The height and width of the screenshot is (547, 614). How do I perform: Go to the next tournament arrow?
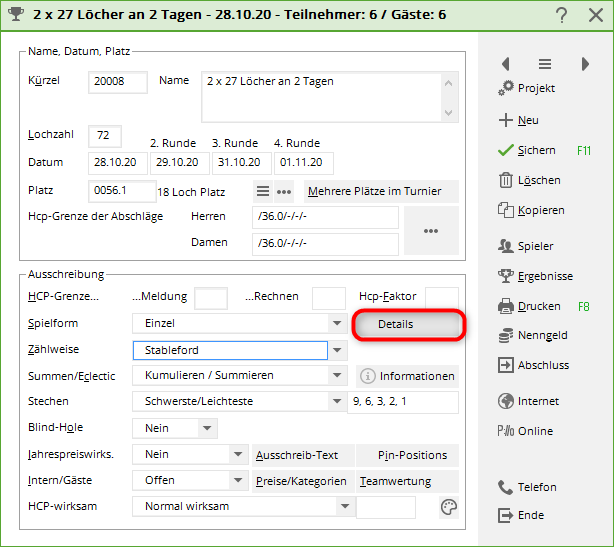click(x=585, y=64)
